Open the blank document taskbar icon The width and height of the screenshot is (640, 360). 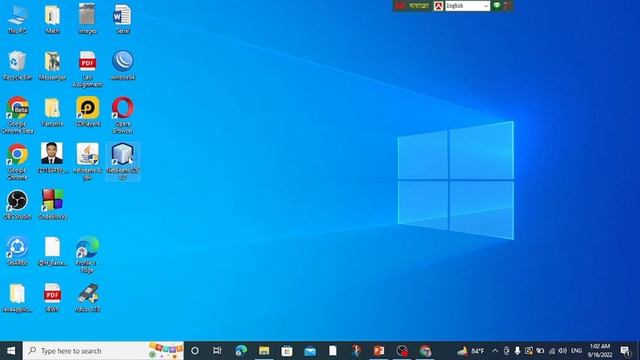tap(333, 351)
